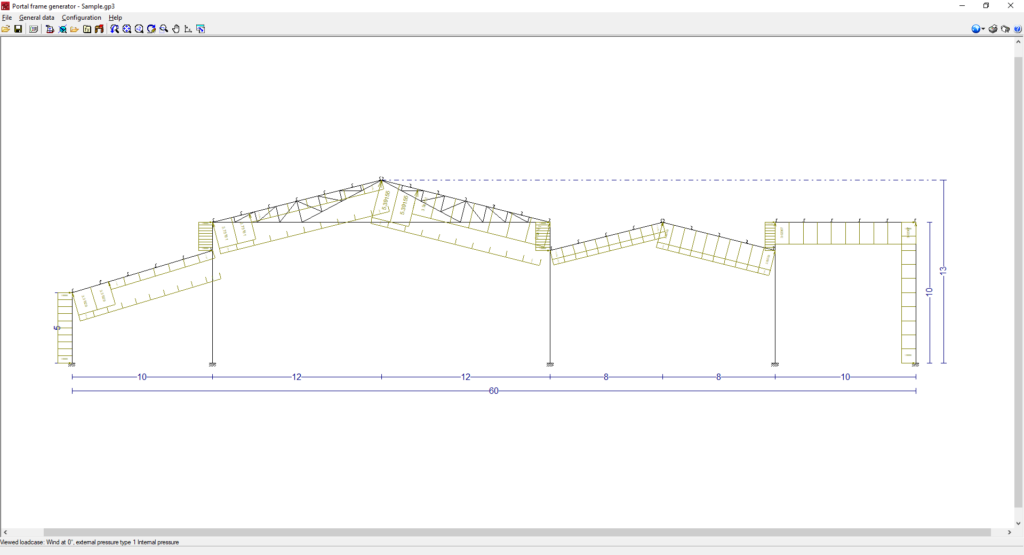The height and width of the screenshot is (555, 1024).
Task: Click the app icon in title bar
Action: 5,6
